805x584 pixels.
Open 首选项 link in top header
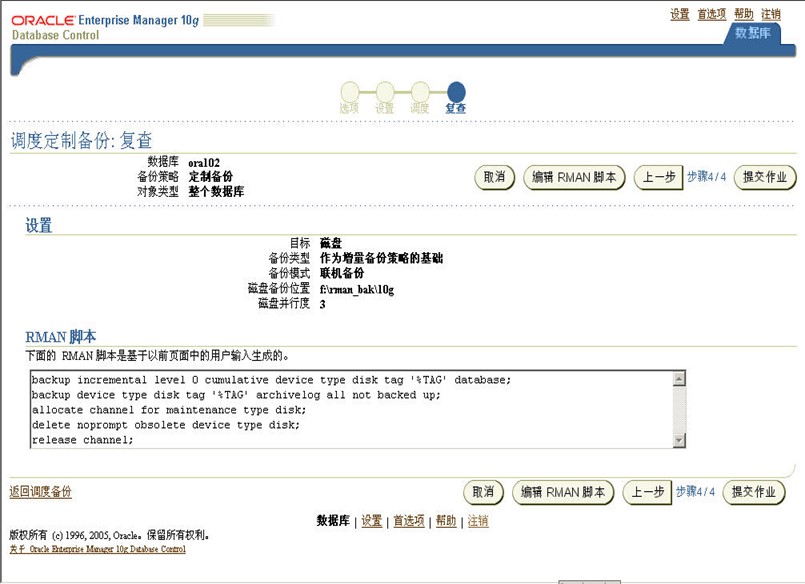(711, 14)
